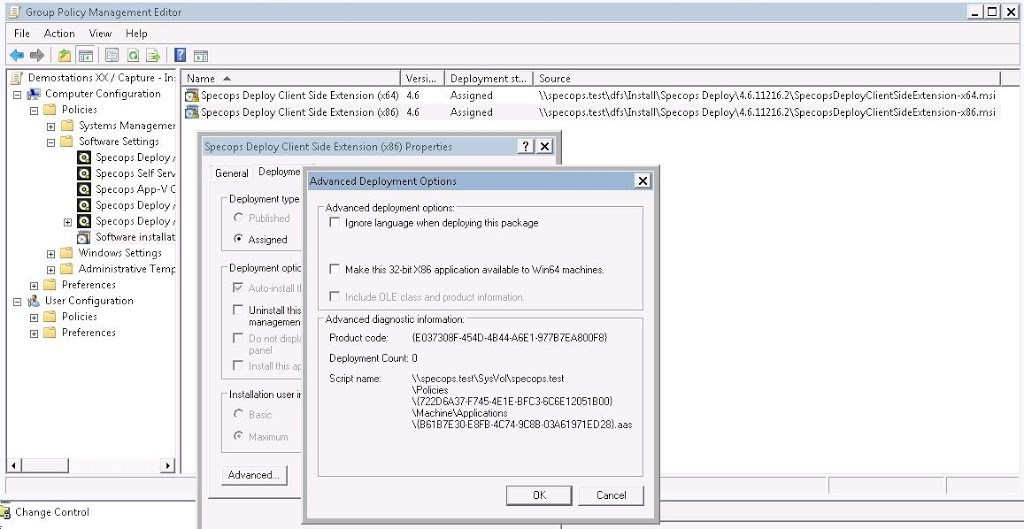Click the Deployment state column header
Screen dimensions: 1024x529
488,78
